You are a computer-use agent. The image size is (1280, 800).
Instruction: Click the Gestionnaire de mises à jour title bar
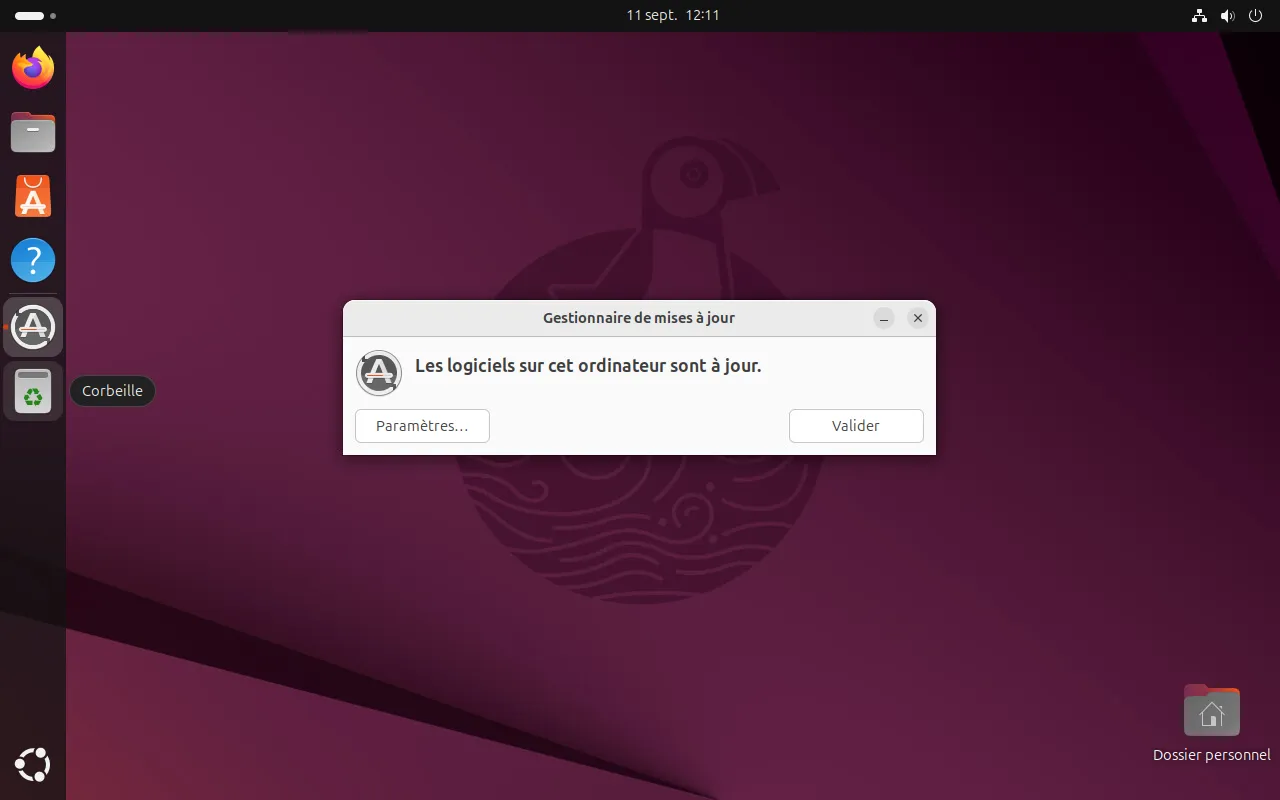coord(638,318)
